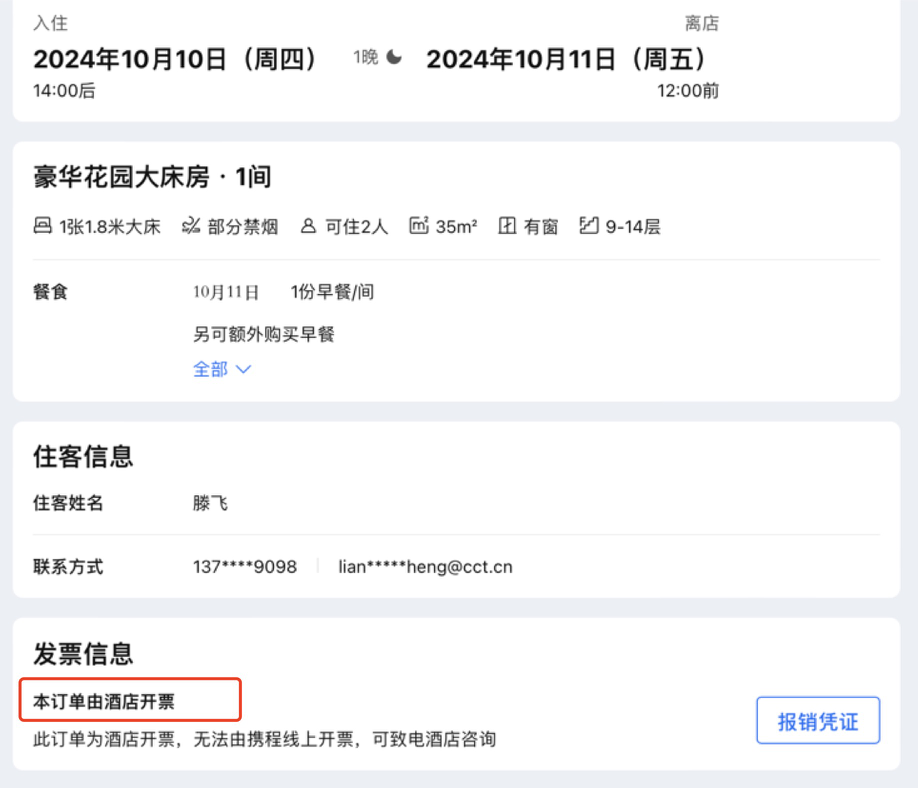Image resolution: width=918 pixels, height=788 pixels.
Task: Click the bed icon beside 1张1.8米大床
Action: 42,227
